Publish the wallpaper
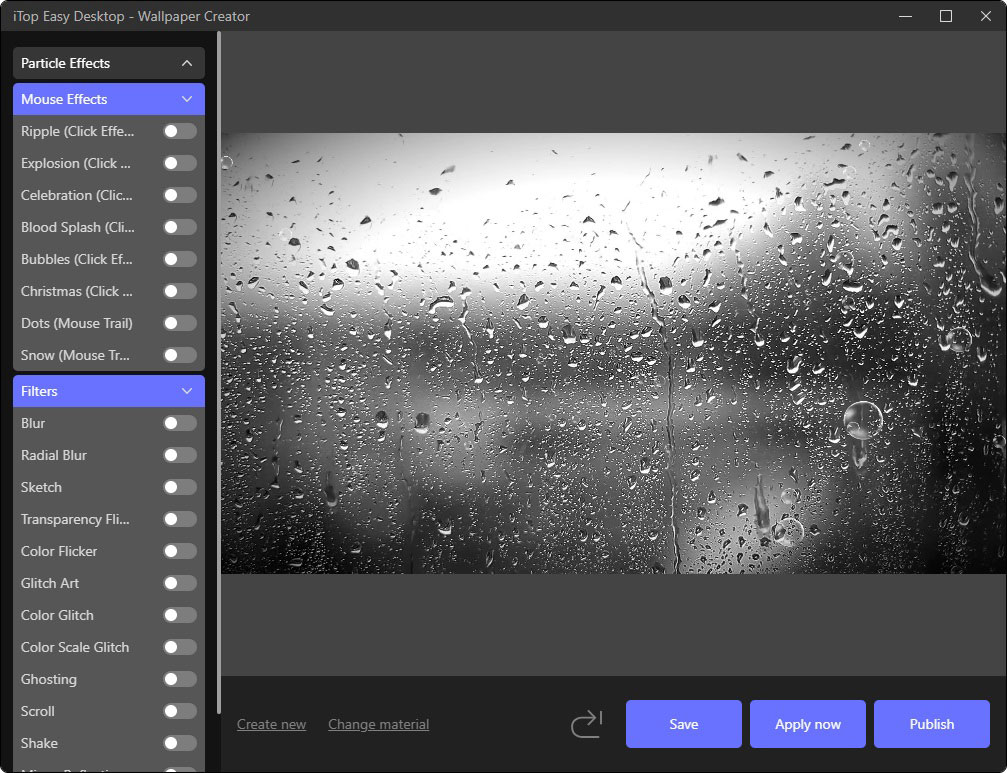 tap(931, 724)
